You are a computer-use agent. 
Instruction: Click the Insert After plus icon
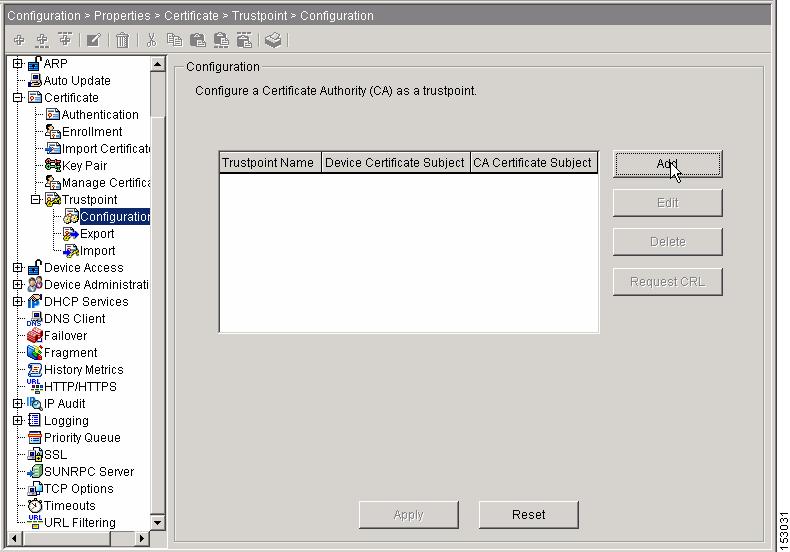[x=65, y=39]
